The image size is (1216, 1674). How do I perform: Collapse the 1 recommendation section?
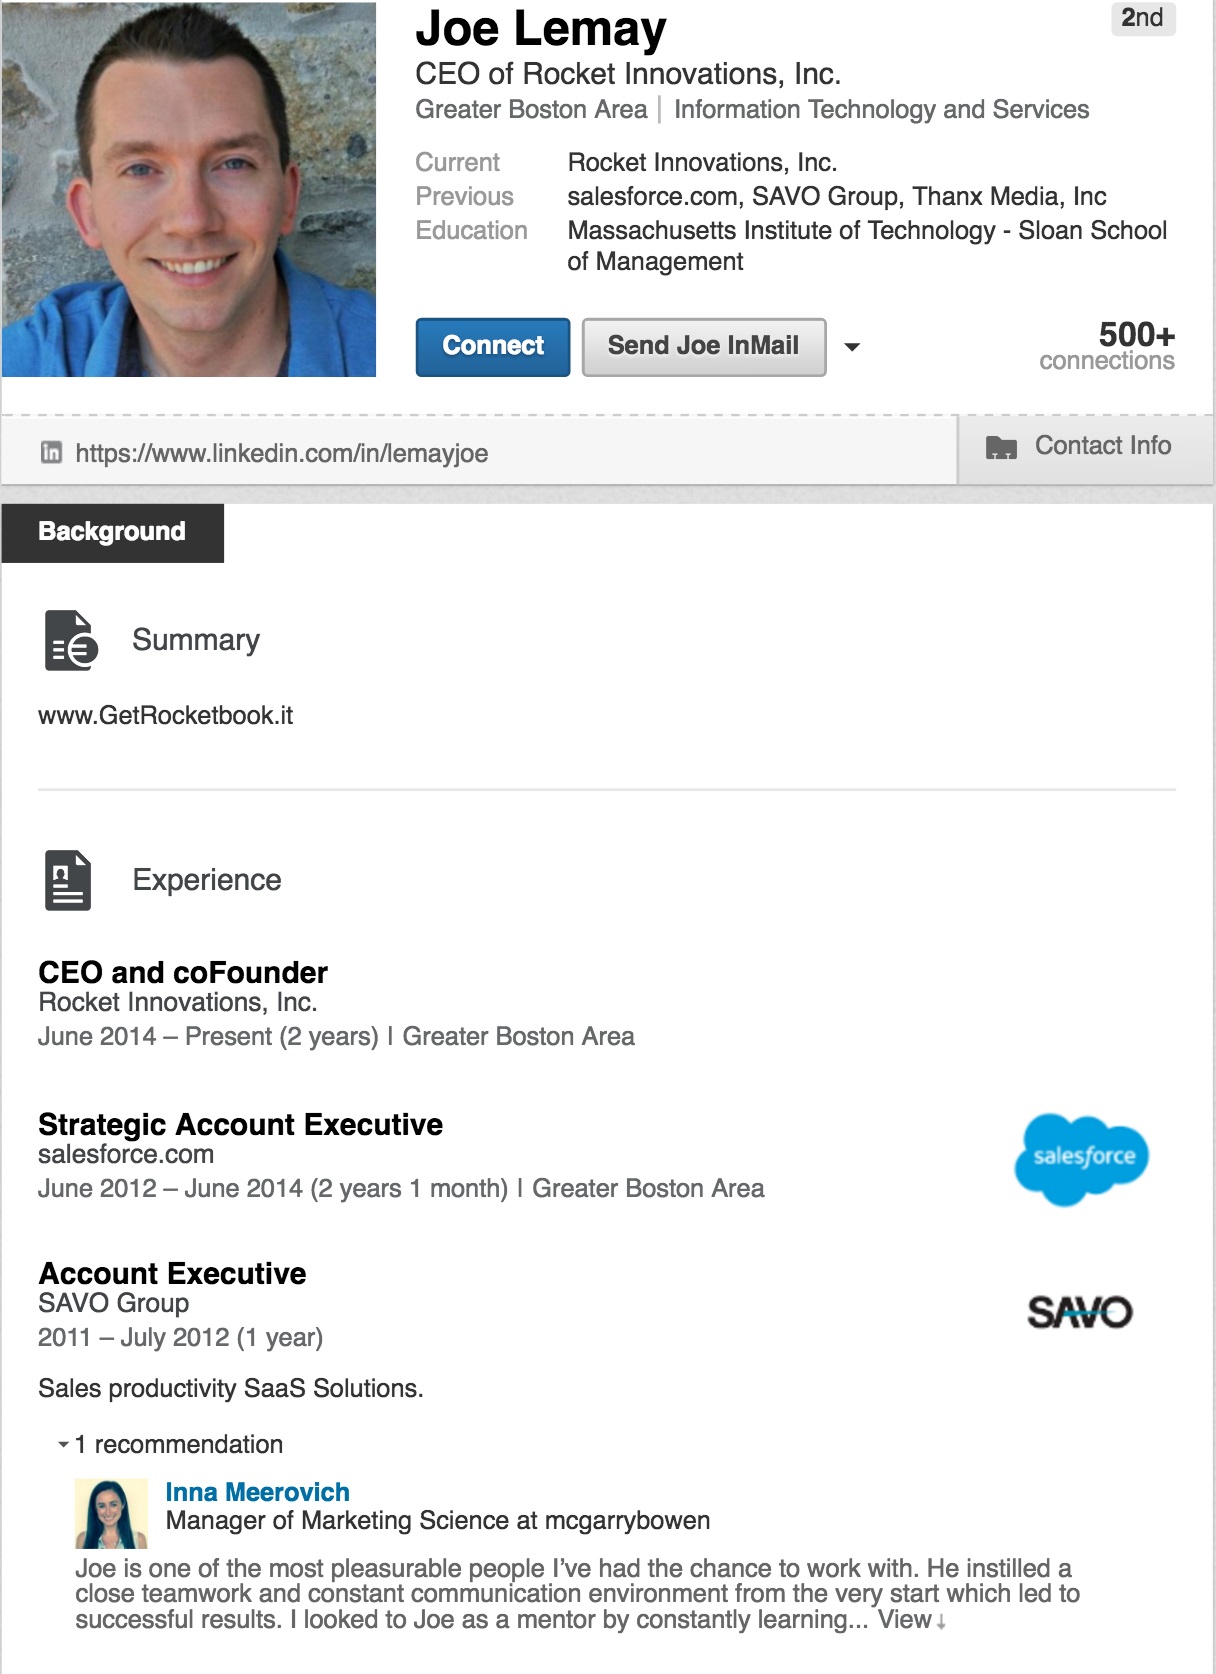(64, 1444)
